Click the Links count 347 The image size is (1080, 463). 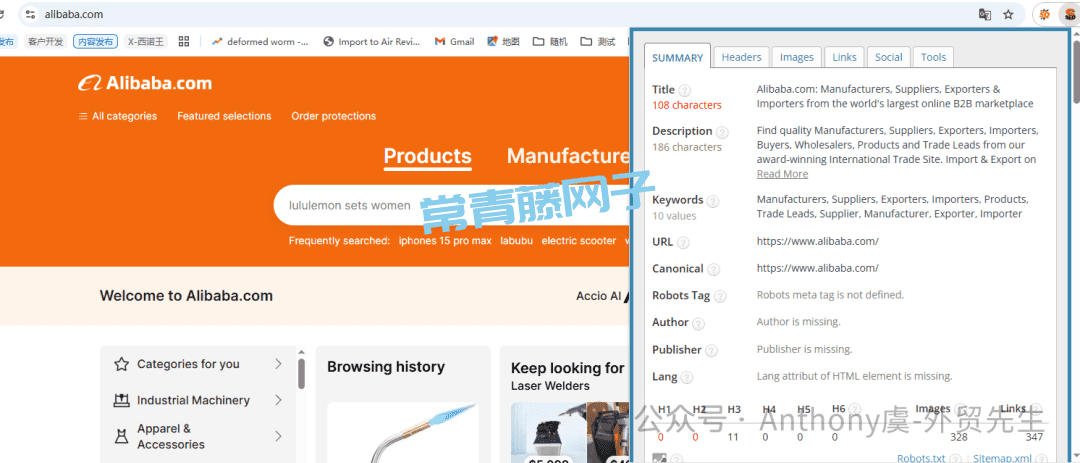[1034, 437]
